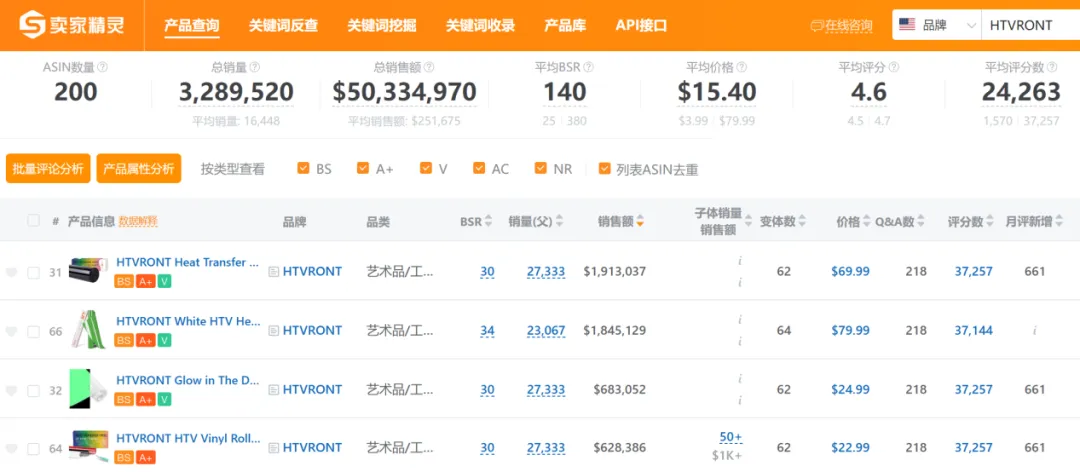Screen dimensions: 1080x472
Task: Open the API接口 tab
Action: coord(641,26)
